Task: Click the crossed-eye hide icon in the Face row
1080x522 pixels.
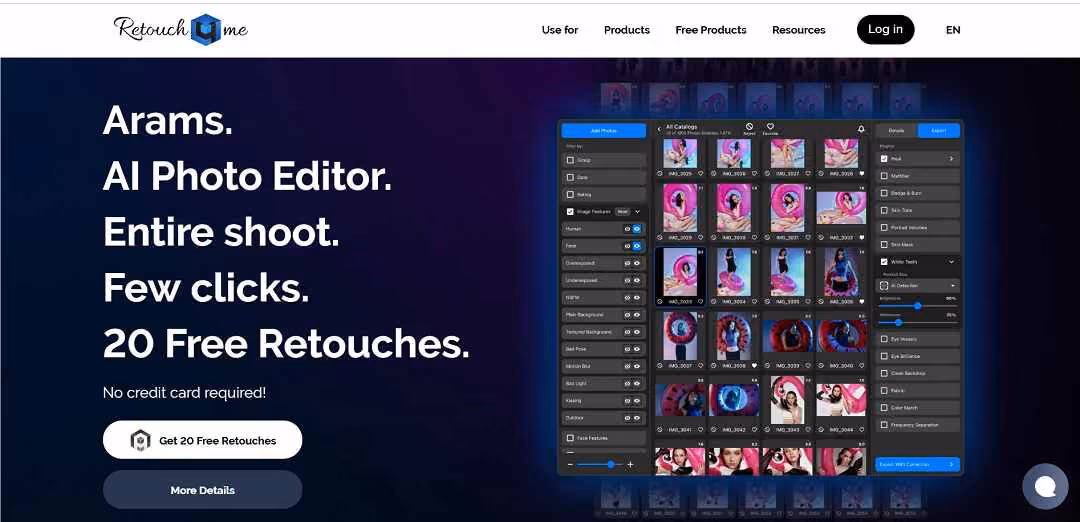Action: pos(627,246)
